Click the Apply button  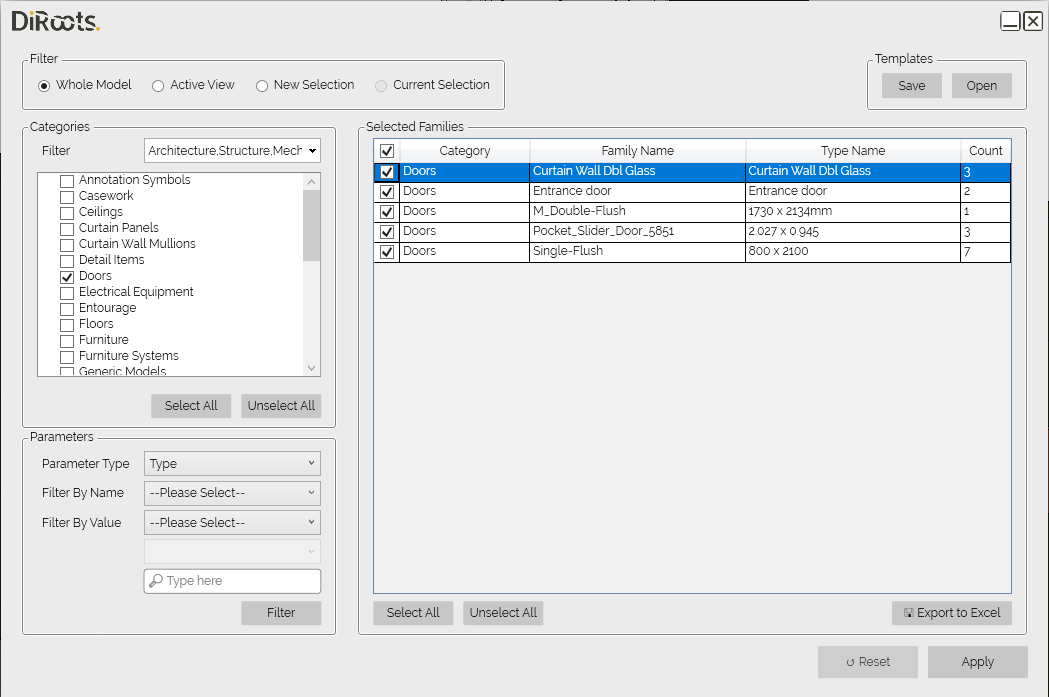tap(977, 661)
